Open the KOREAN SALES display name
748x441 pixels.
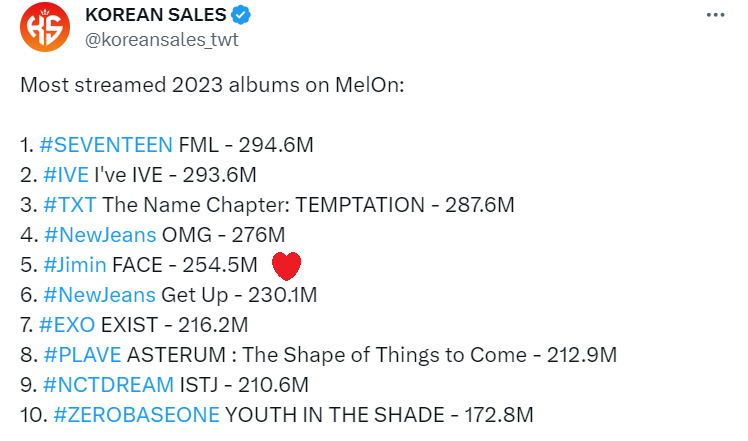pos(156,15)
